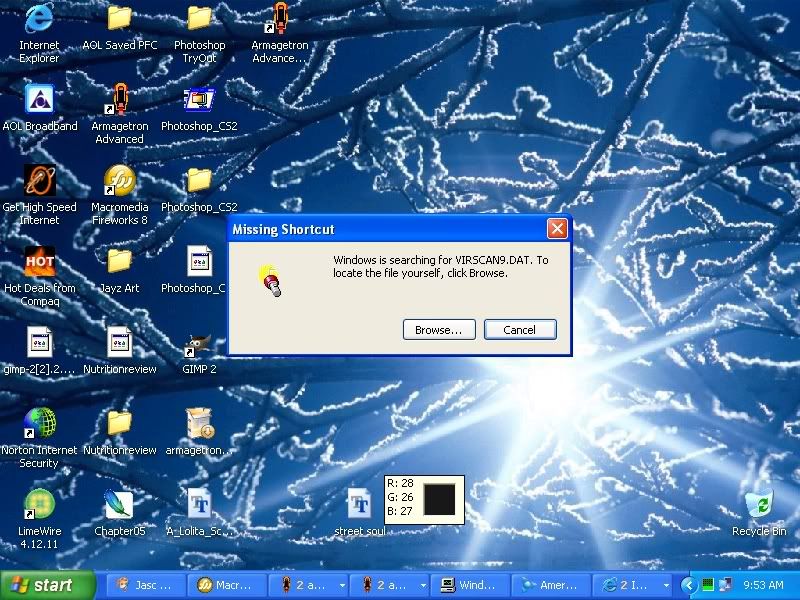Click the LimeWire 4.12.11 icon

pos(39,505)
